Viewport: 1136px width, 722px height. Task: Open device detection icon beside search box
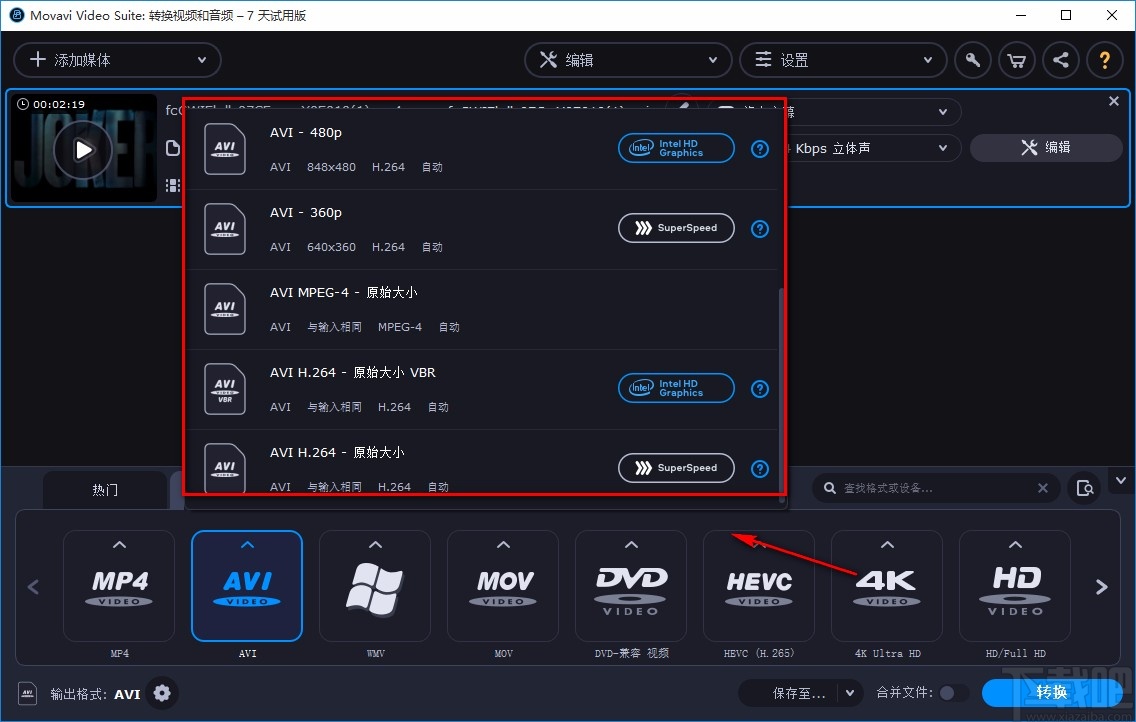point(1085,488)
